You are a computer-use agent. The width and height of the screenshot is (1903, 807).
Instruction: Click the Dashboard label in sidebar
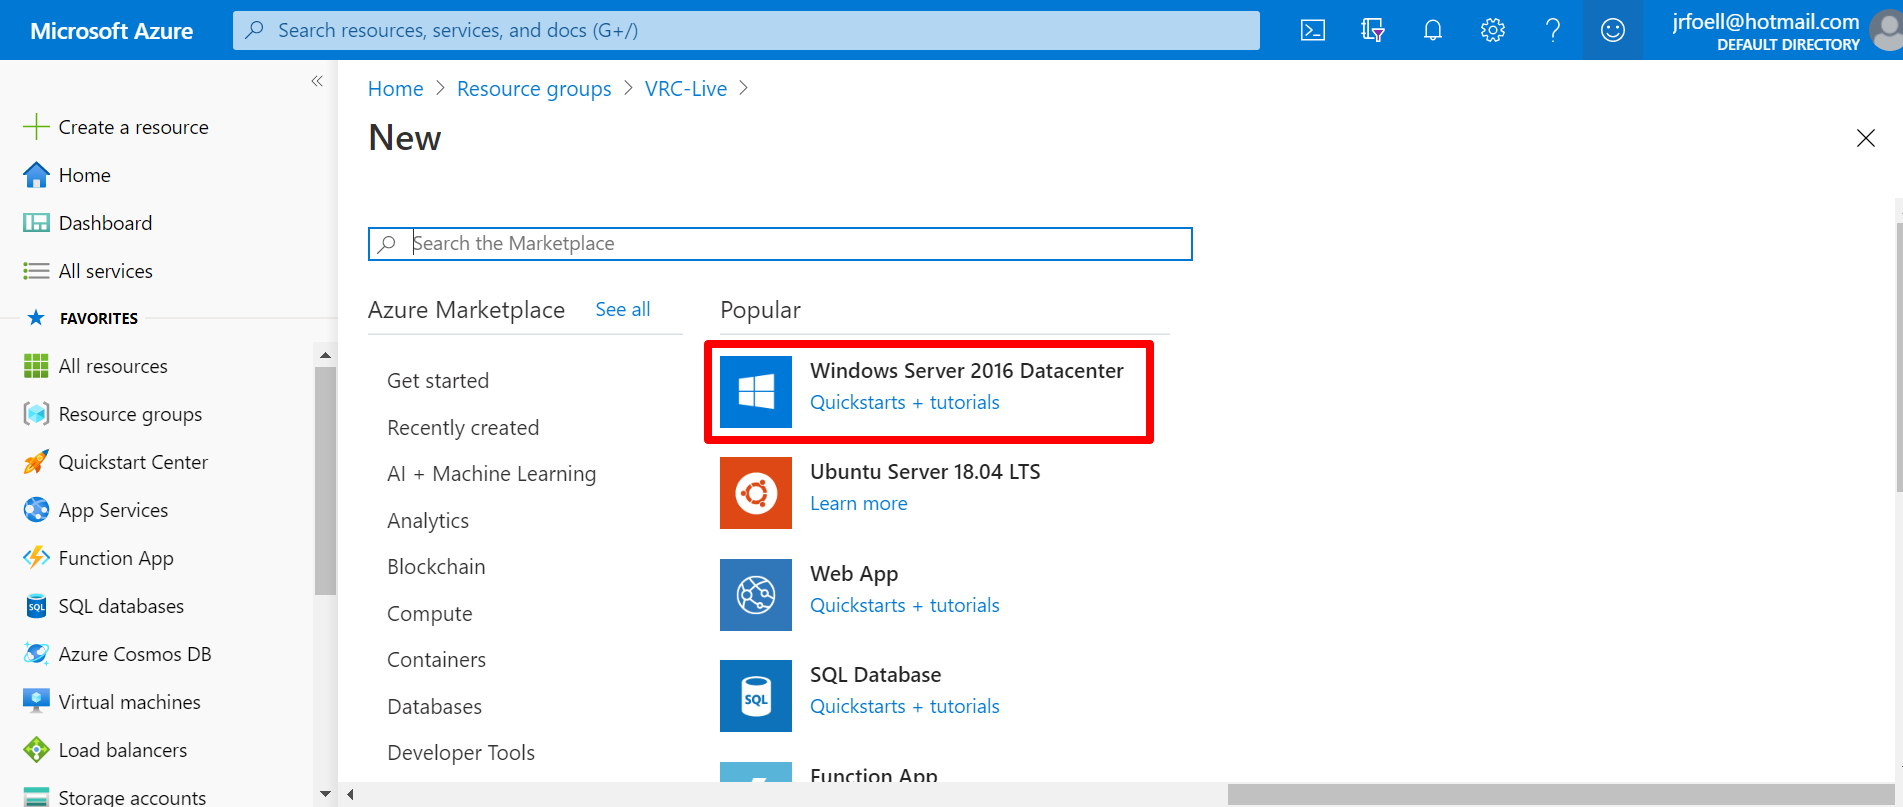tap(106, 223)
